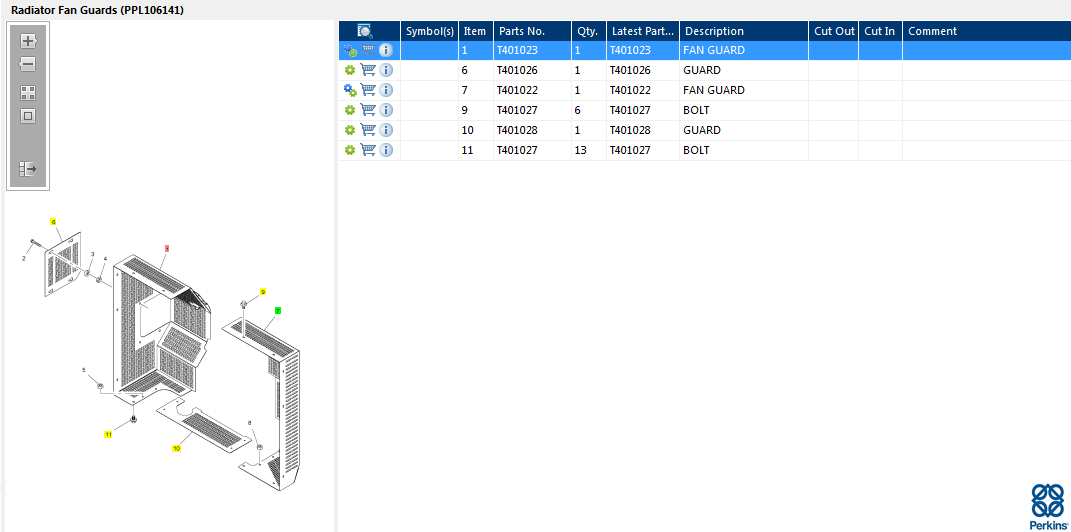This screenshot has height=532, width=1071.
Task: Select green callout 7 in the diagram
Action: tap(278, 310)
